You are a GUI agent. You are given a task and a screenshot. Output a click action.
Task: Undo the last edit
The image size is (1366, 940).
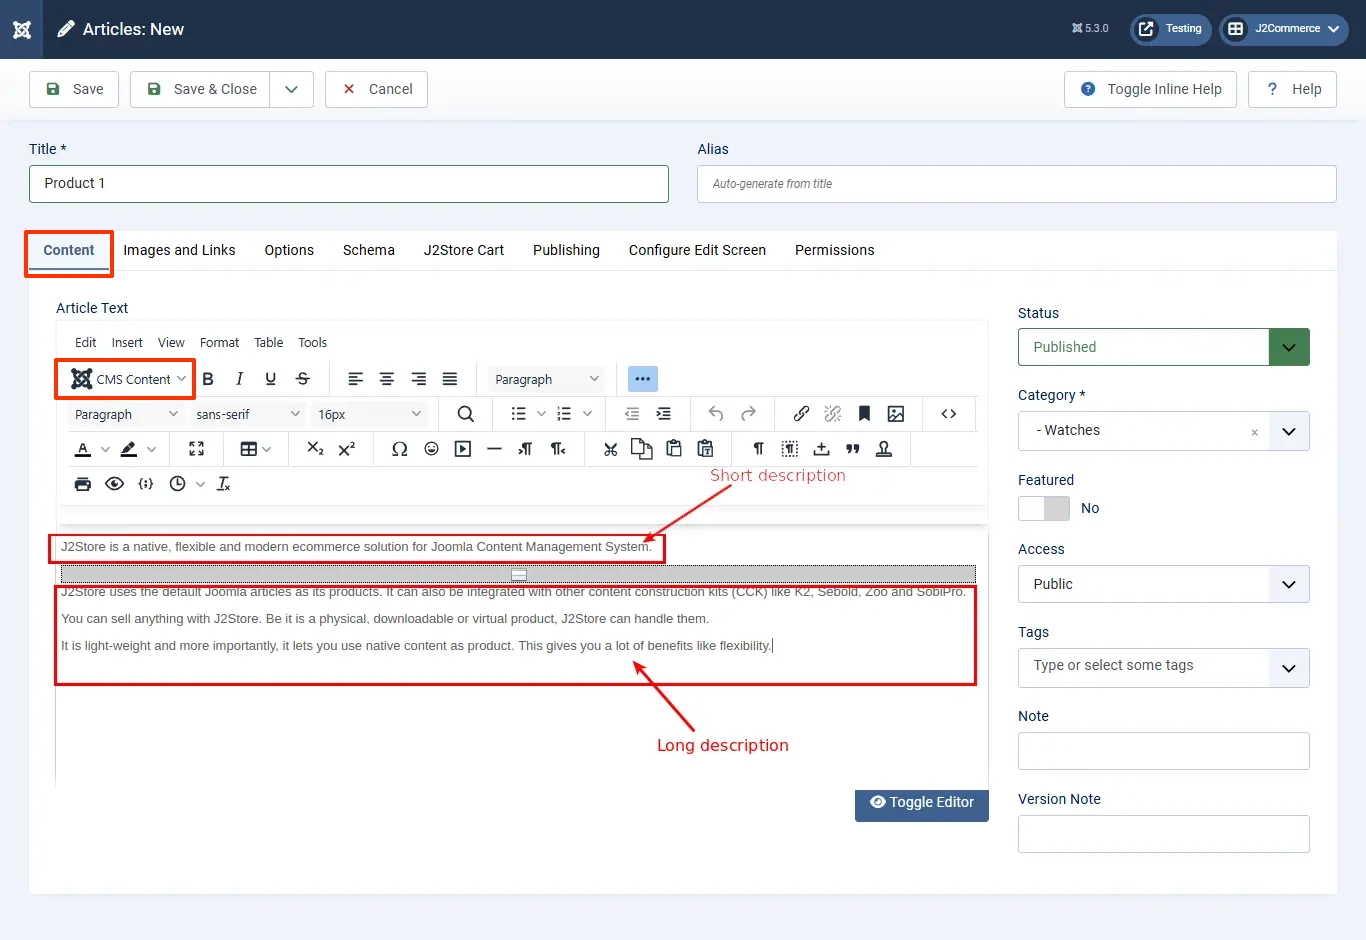coord(716,414)
